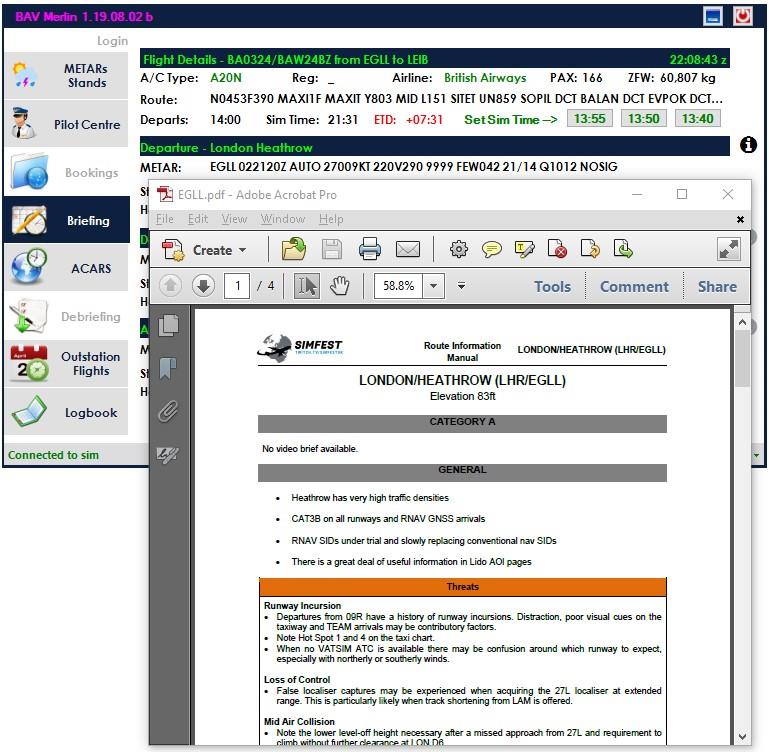The image size is (769, 752).
Task: Open the Share pane
Action: tap(717, 286)
